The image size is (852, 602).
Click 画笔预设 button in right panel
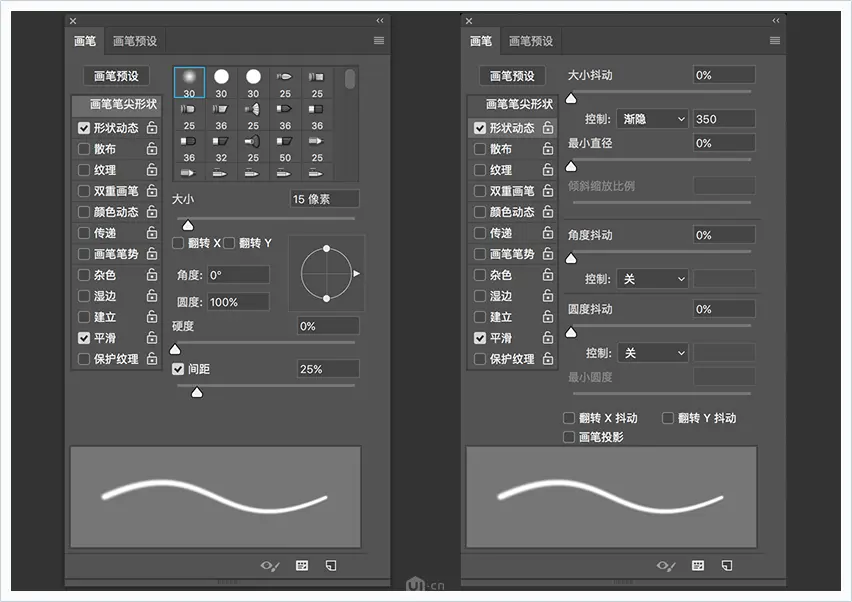click(x=512, y=76)
